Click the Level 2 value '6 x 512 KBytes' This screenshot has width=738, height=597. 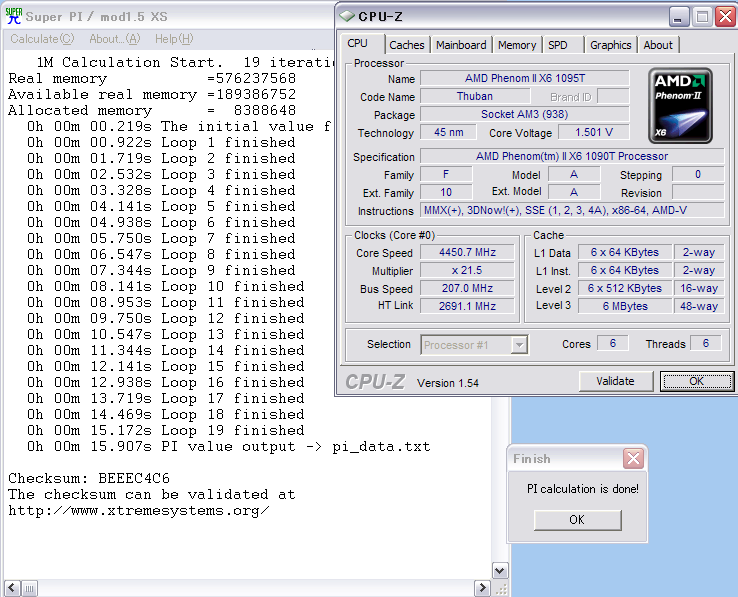[625, 288]
